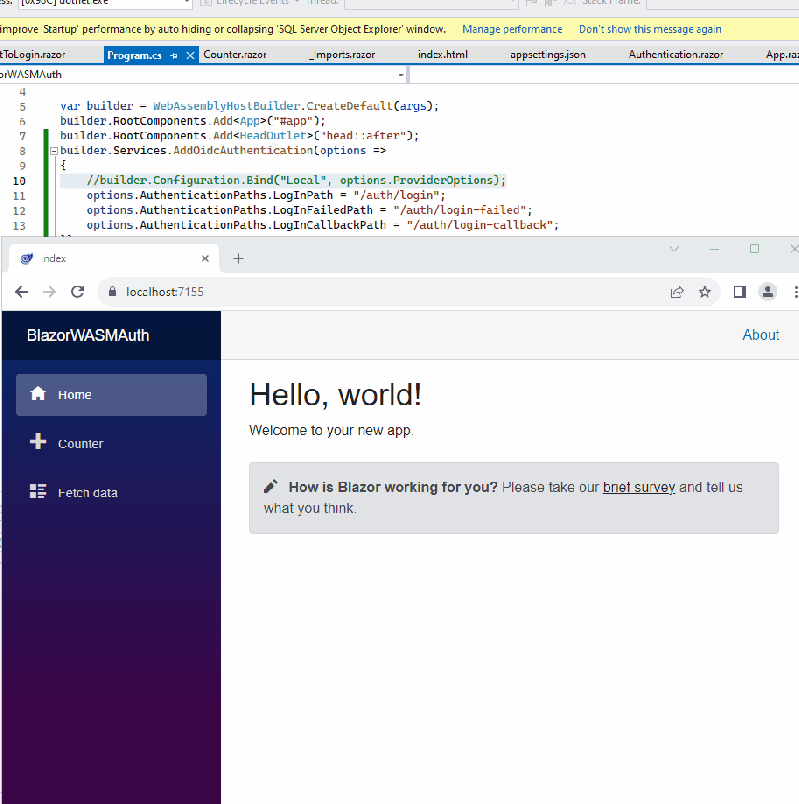
Task: Select the index browser tab
Action: click(x=114, y=258)
